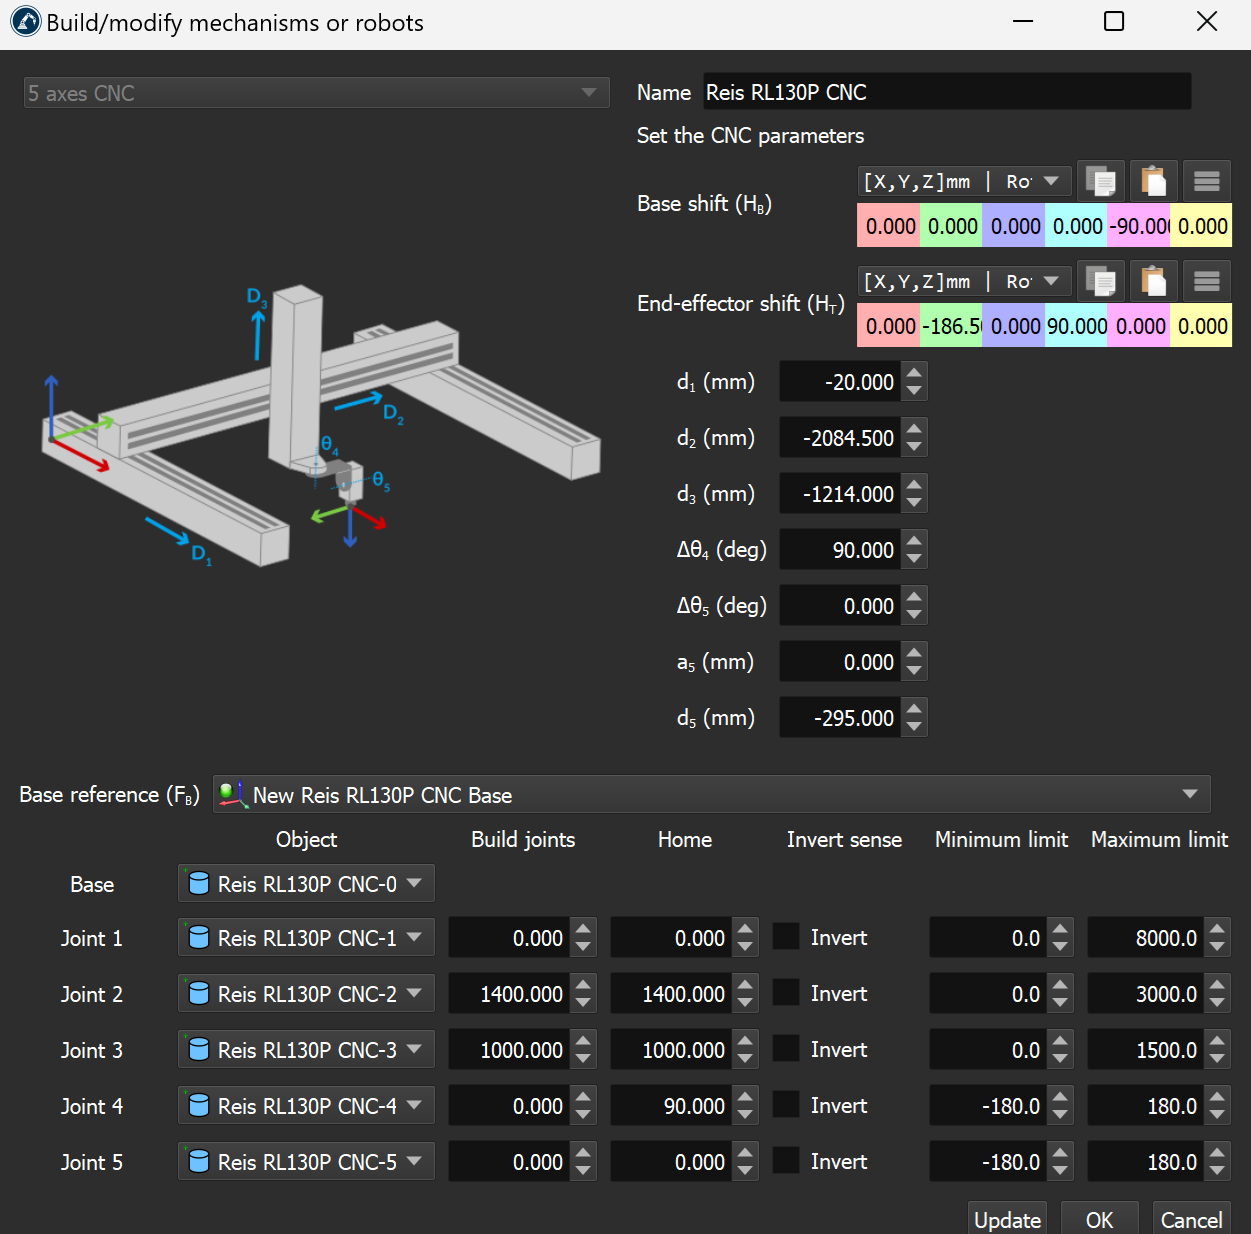Expand the Base object Reis RL130P CNC-0 dropdown
This screenshot has height=1234, width=1251.
306,884
